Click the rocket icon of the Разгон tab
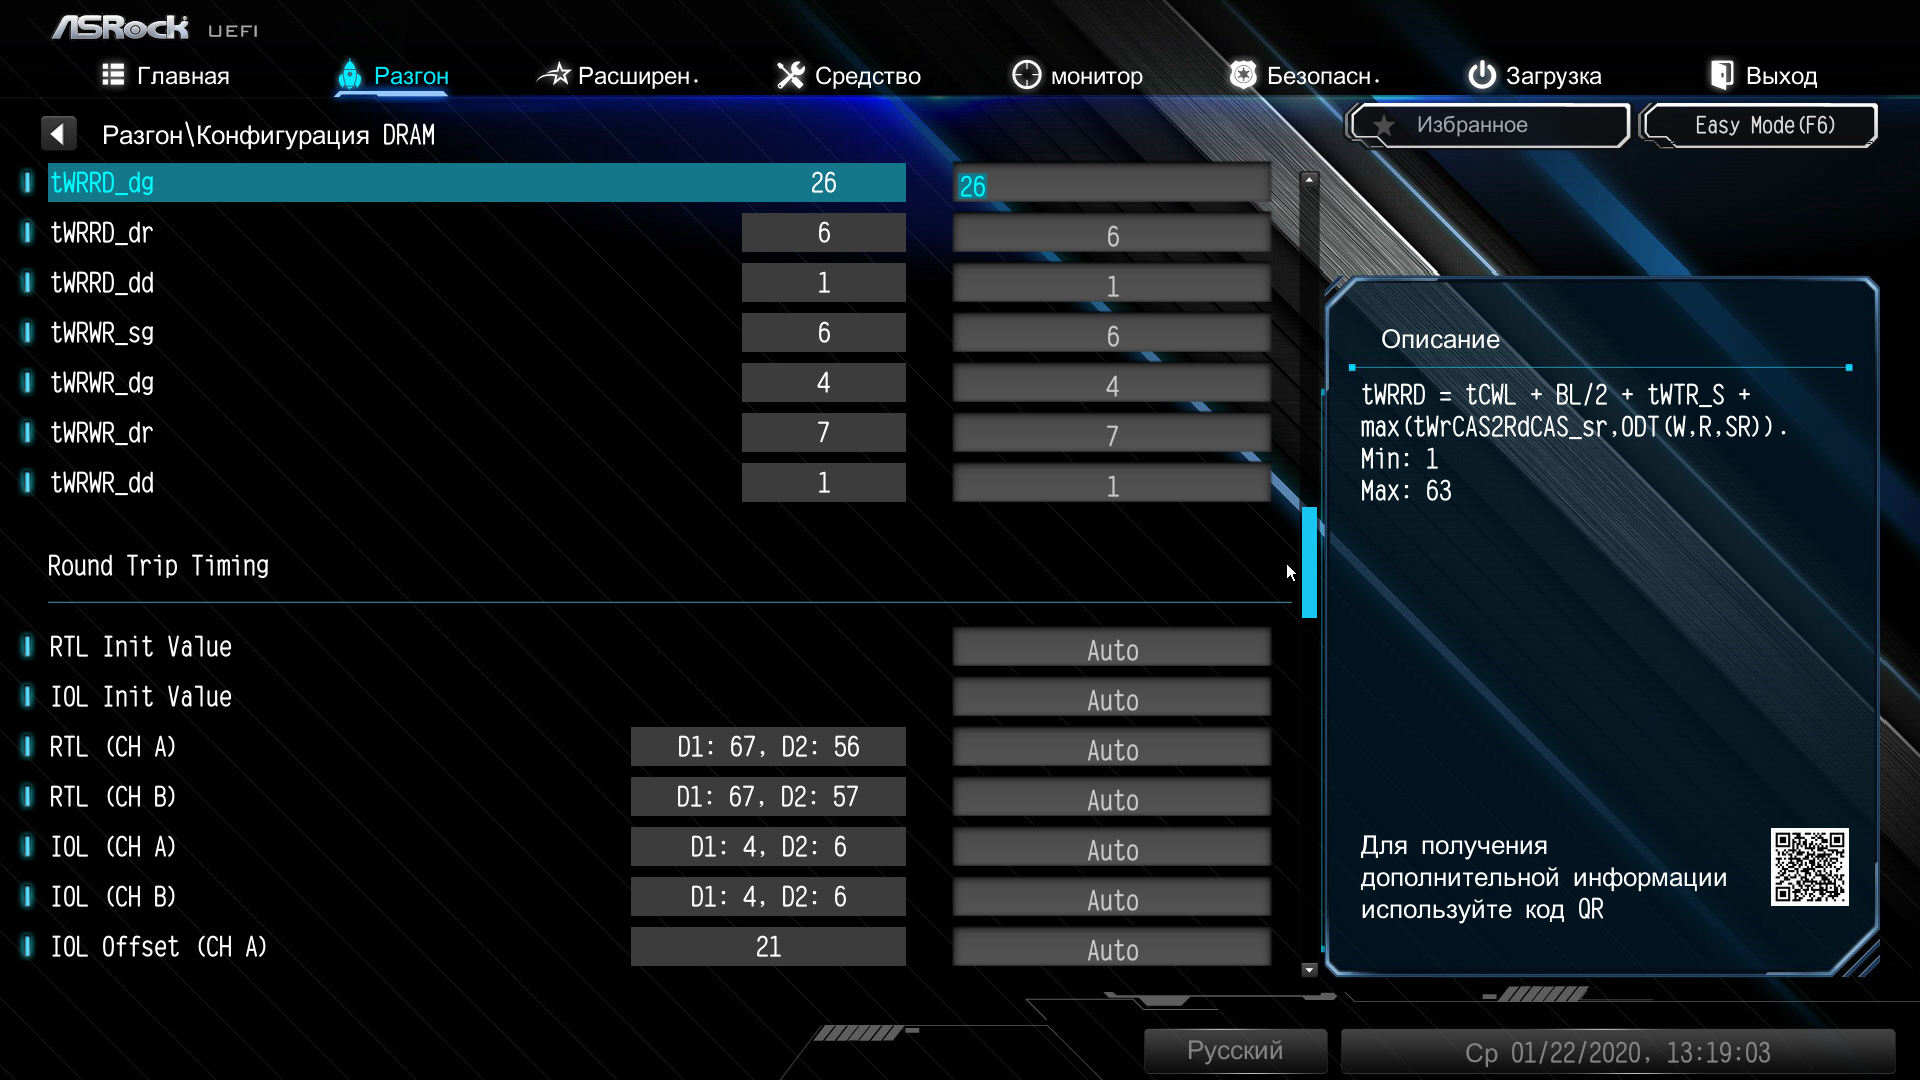This screenshot has width=1920, height=1080. [349, 75]
